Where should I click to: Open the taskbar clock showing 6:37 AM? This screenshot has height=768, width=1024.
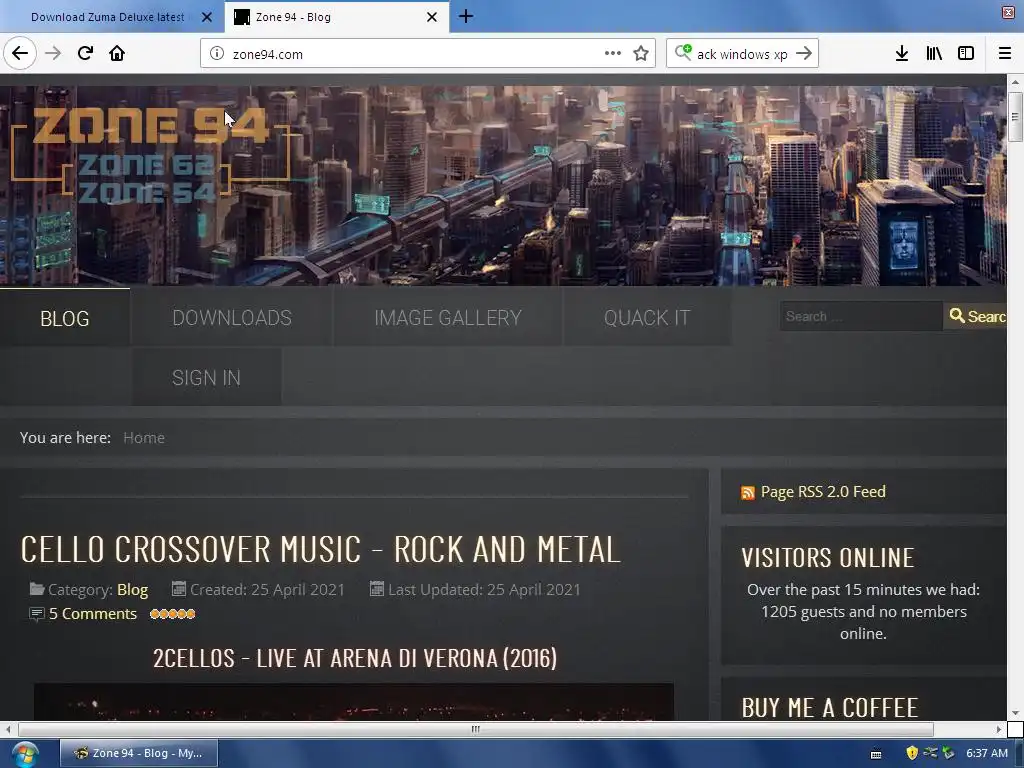(987, 753)
